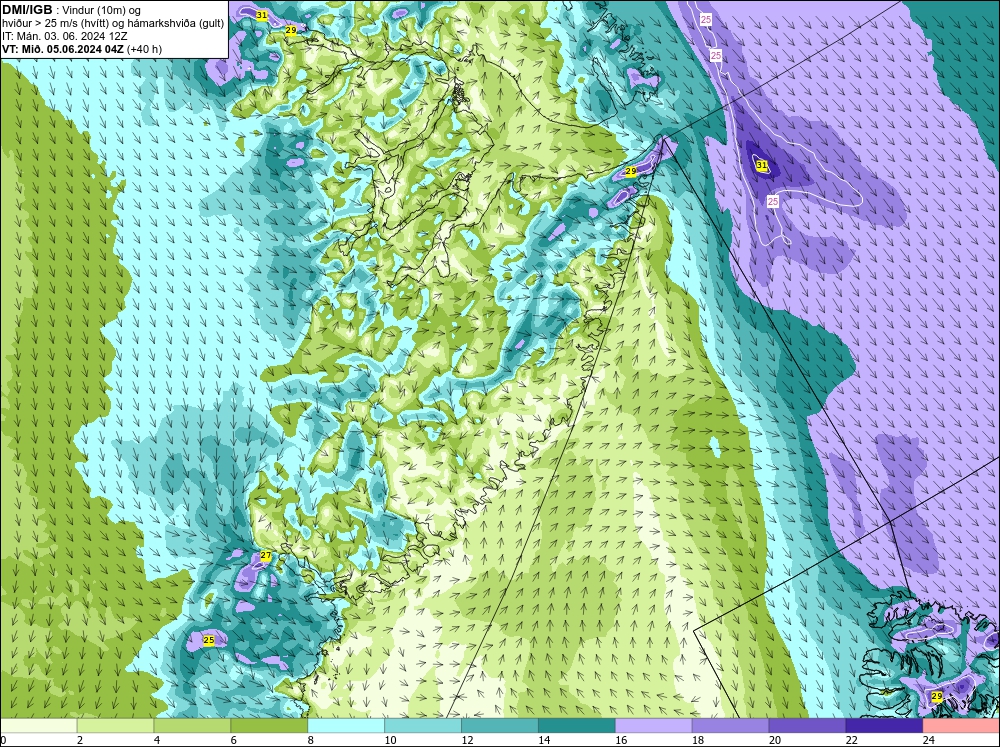Click the yellow 29 label over Iceland's Westfjords
Screen dimensions: 1000x747
(x=937, y=697)
